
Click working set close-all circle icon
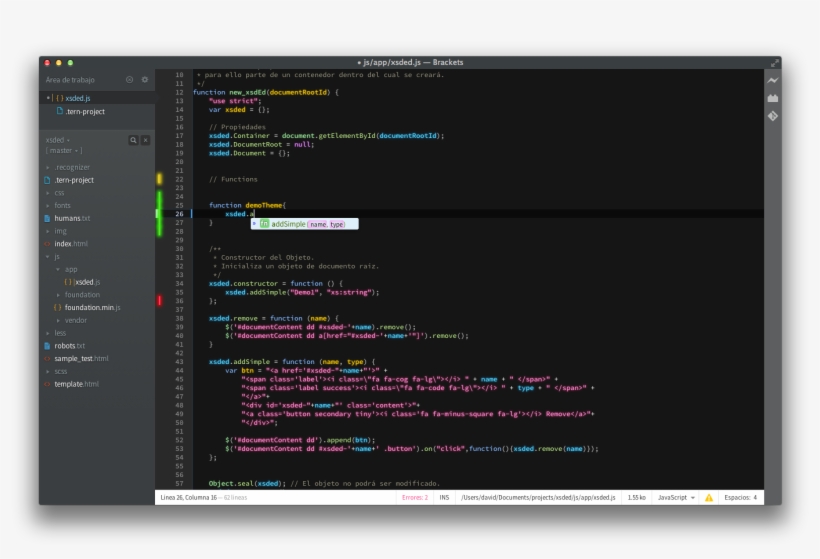pyautogui.click(x=130, y=79)
